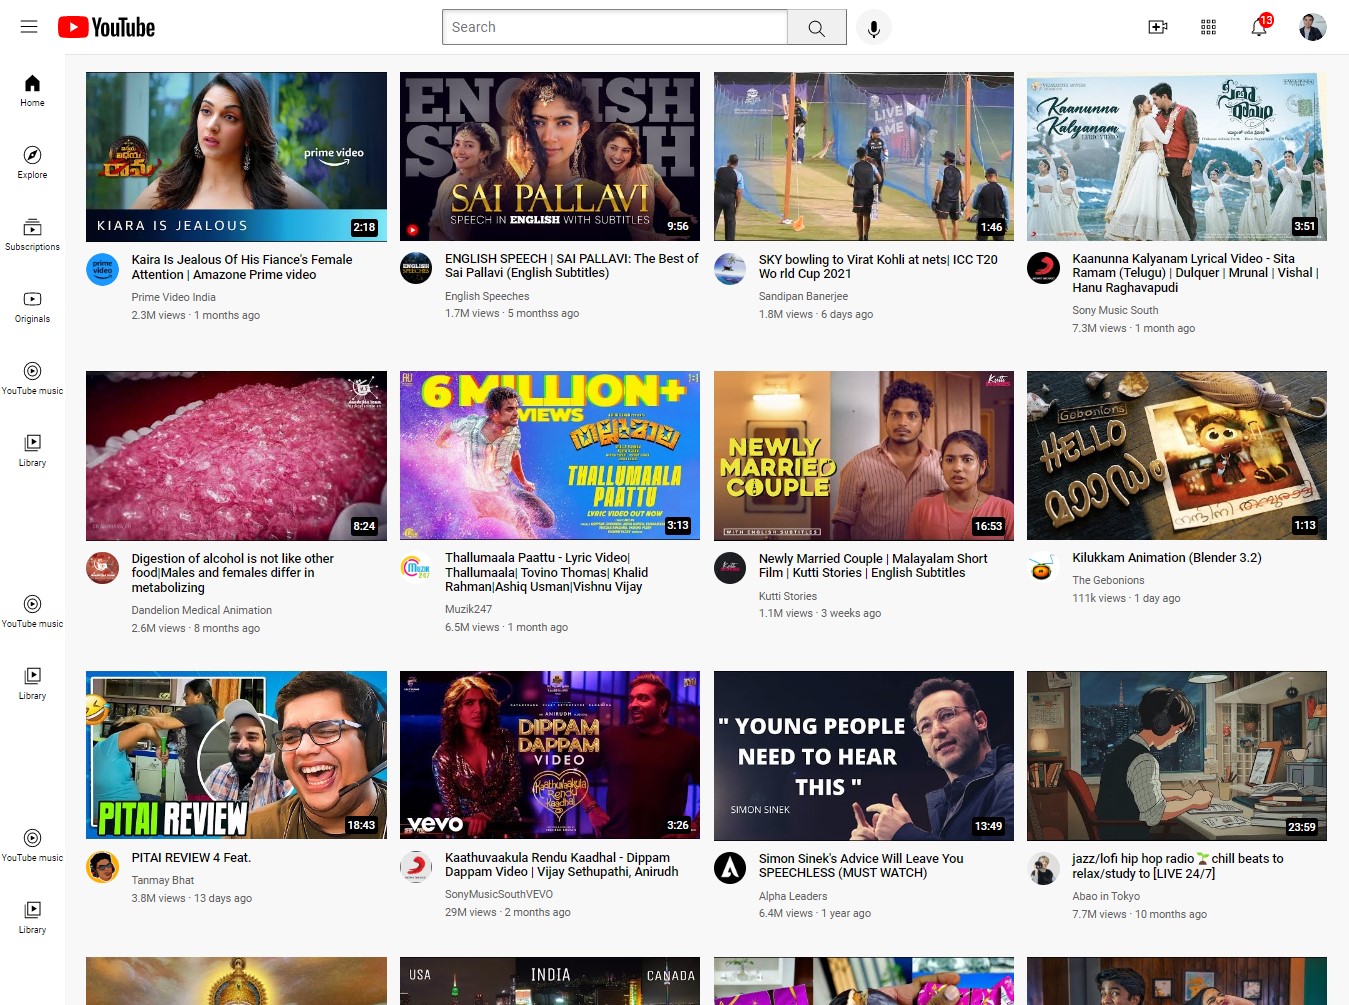
Task: Select Home in the sidebar
Action: tap(32, 89)
